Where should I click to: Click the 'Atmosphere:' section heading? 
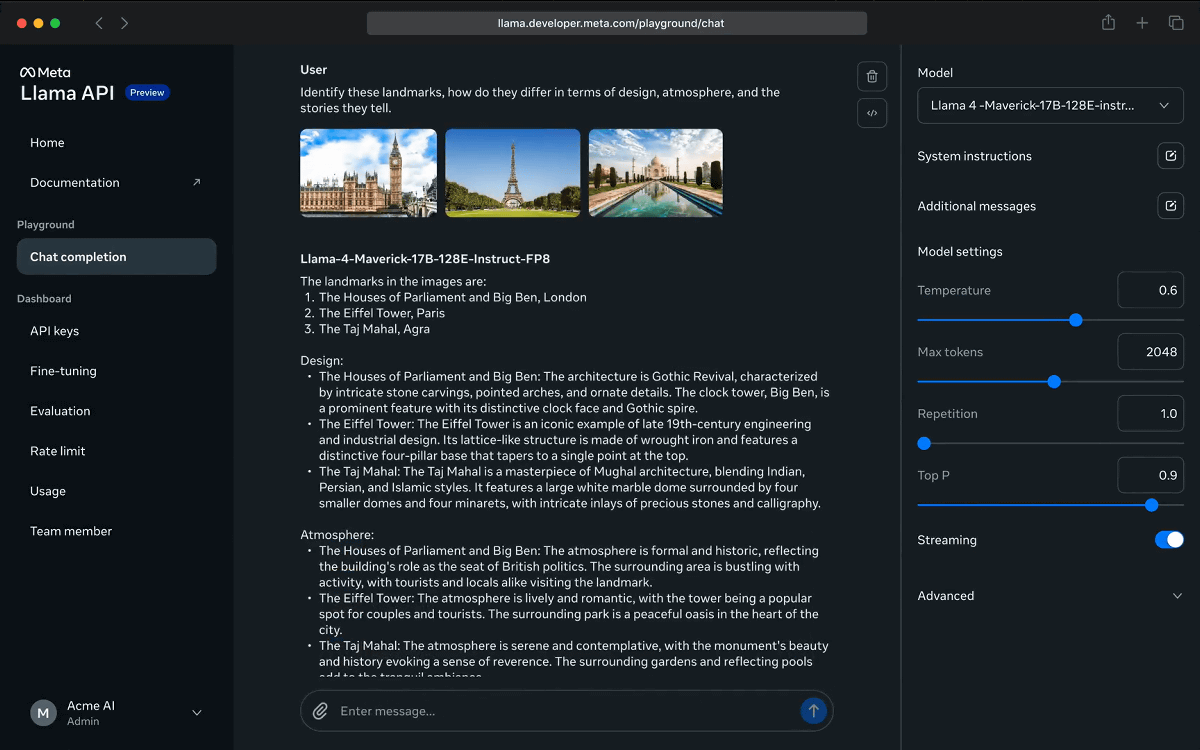(337, 535)
